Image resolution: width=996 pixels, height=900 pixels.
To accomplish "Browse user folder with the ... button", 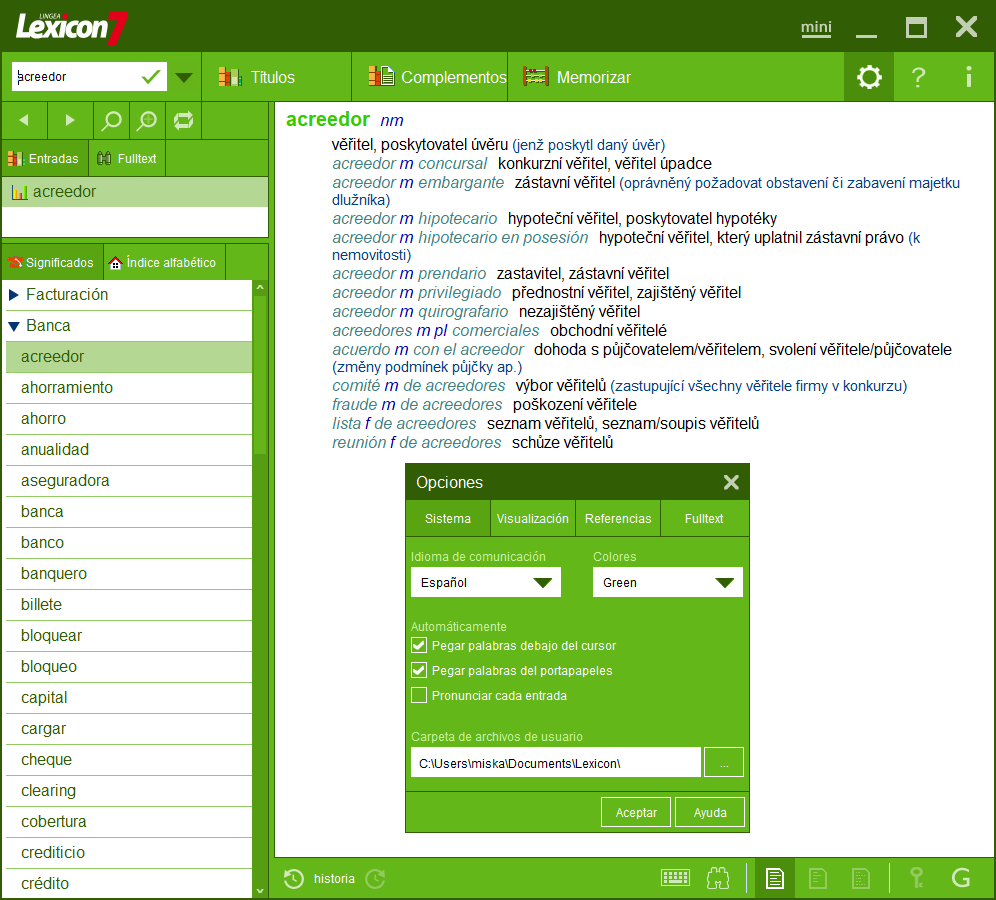I will pos(723,762).
